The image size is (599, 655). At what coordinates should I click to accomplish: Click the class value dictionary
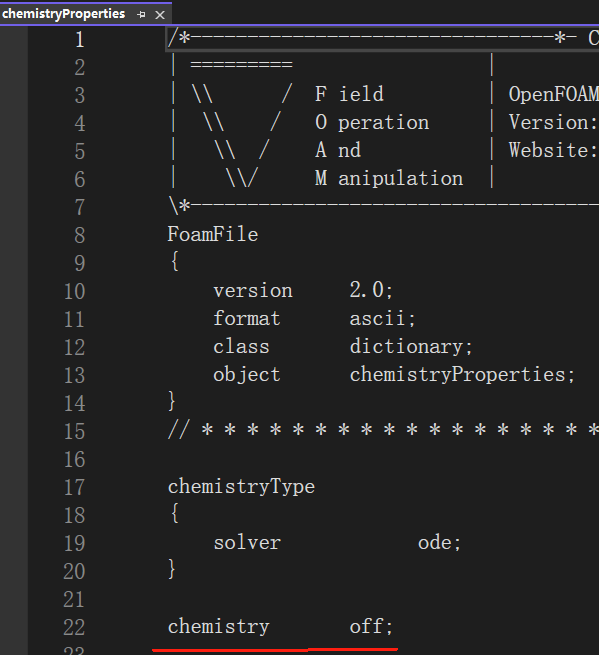click(411, 347)
